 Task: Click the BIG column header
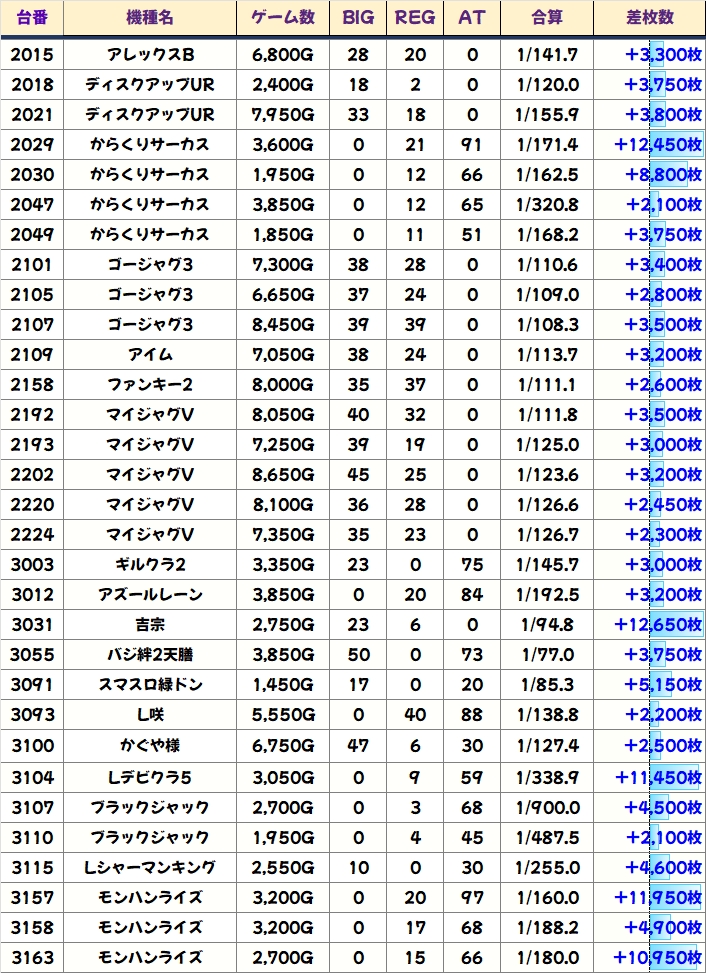tap(359, 17)
